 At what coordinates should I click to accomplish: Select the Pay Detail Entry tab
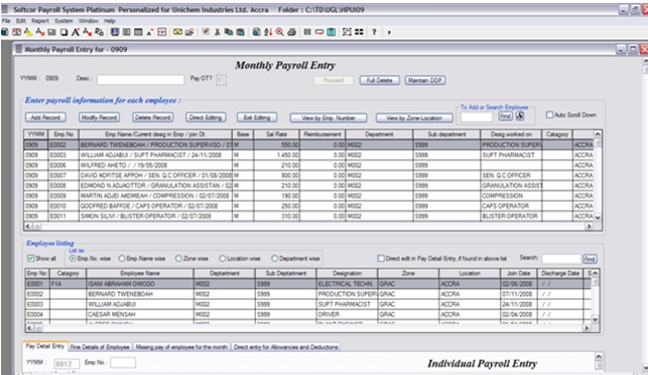45,346
